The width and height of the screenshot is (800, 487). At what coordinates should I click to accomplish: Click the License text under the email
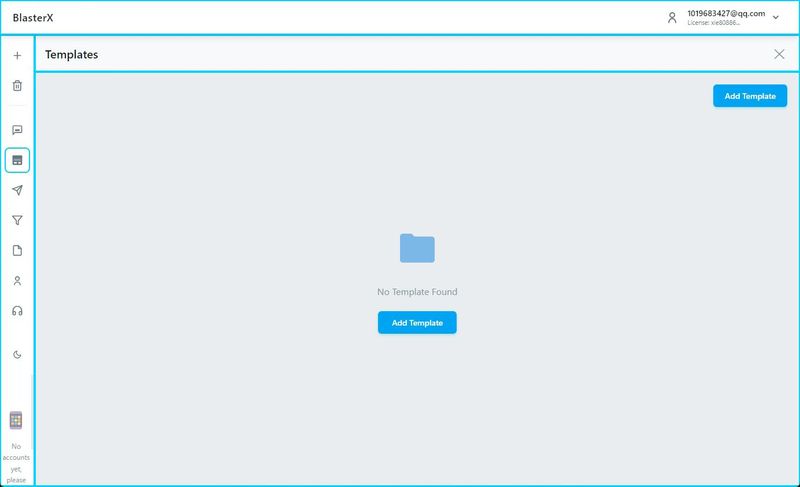tap(713, 23)
